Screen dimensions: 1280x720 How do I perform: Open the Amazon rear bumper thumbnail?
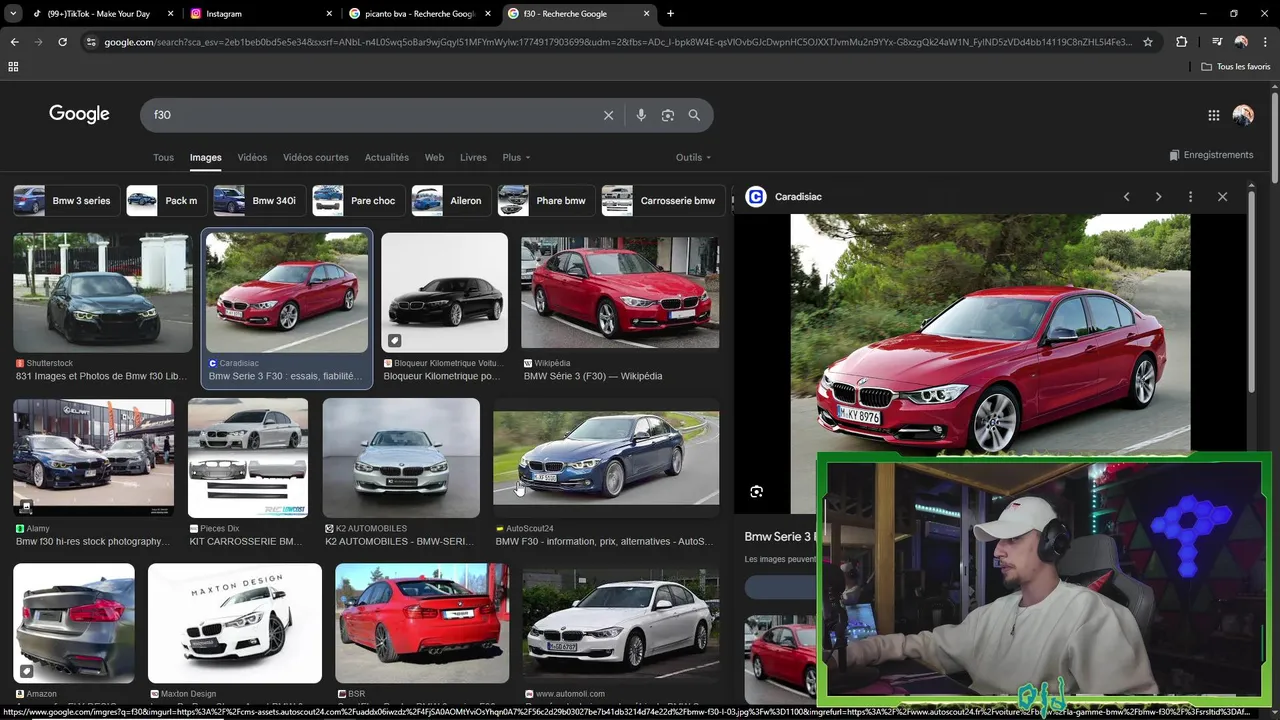(74, 623)
